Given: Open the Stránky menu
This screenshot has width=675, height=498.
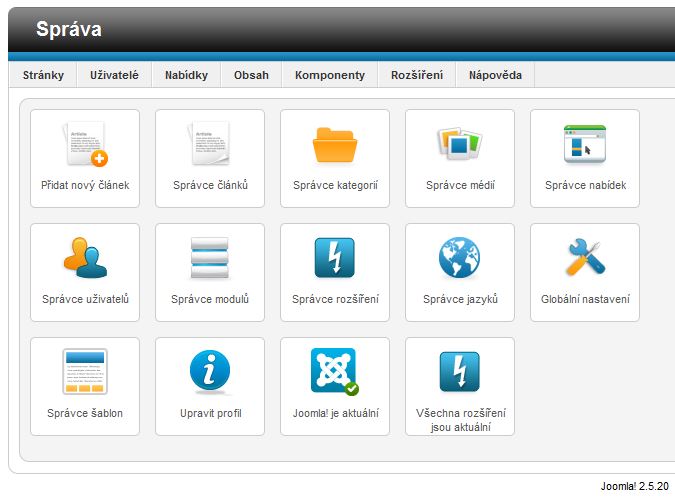Looking at the screenshot, I should (x=43, y=75).
